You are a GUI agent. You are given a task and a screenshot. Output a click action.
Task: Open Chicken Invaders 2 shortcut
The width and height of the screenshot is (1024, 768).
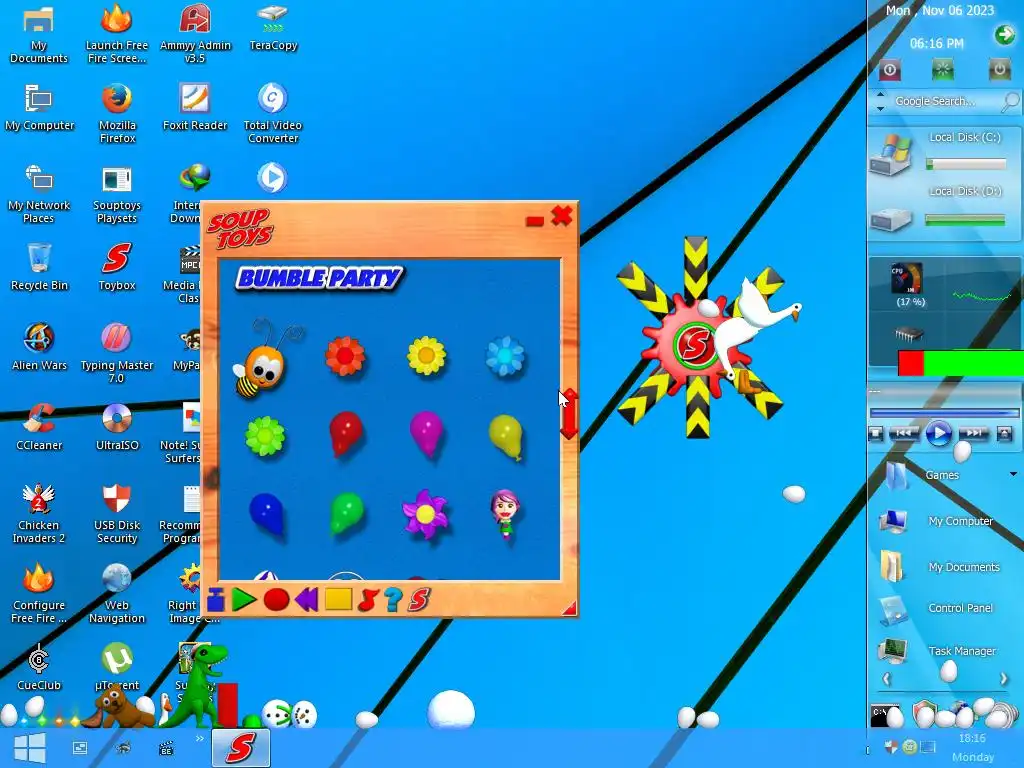pyautogui.click(x=39, y=513)
